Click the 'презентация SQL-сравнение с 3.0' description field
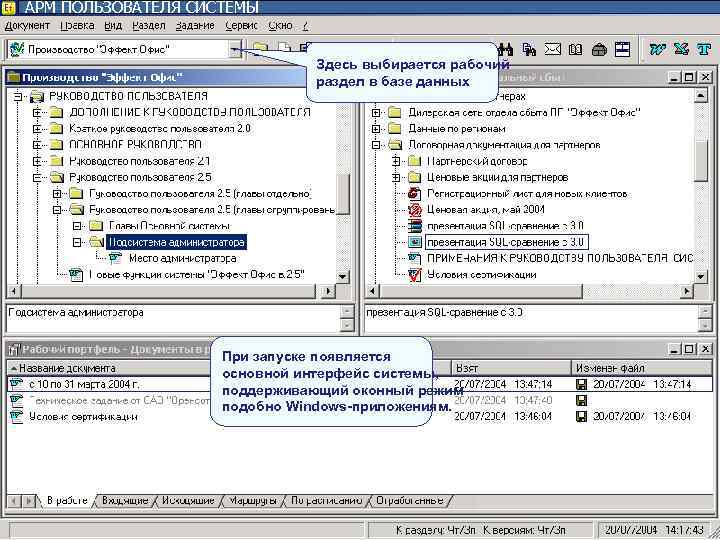Screen dimensions: 720x540 point(532,318)
